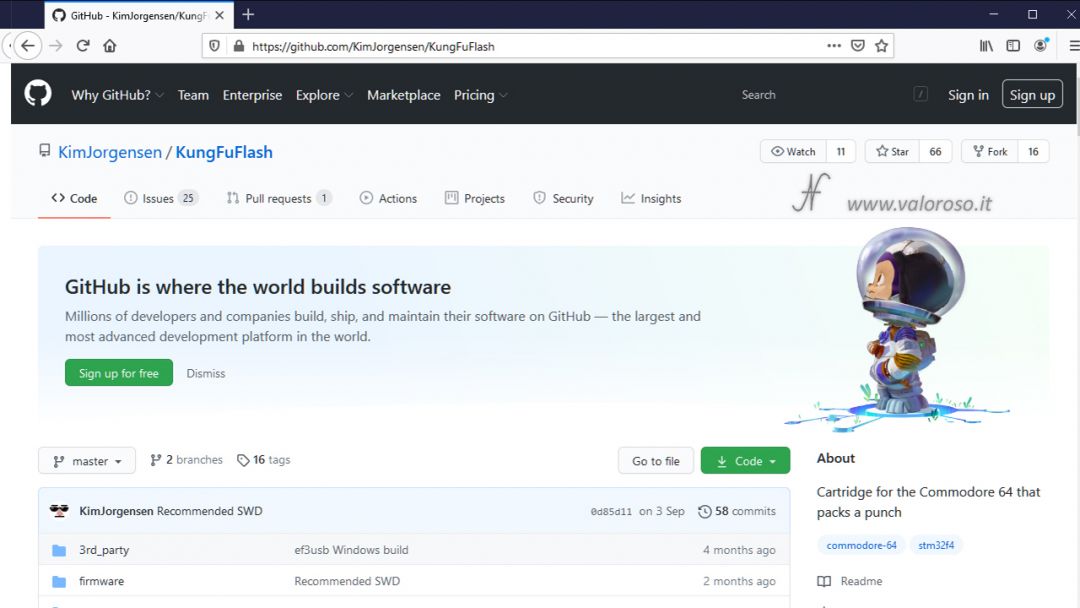Screen dimensions: 1080x608
Task: Switch to the Actions tab
Action: 388,198
